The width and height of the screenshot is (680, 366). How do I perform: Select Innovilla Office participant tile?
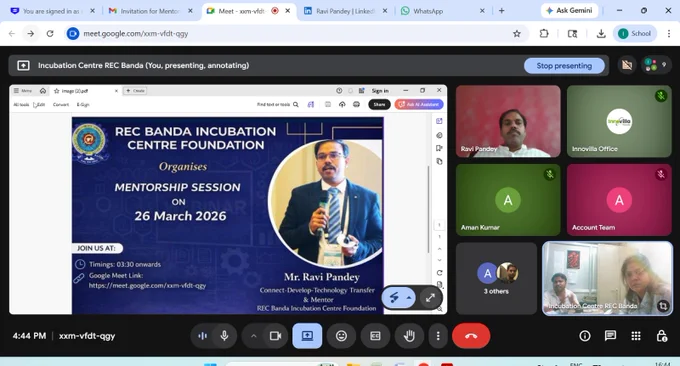[x=619, y=121]
